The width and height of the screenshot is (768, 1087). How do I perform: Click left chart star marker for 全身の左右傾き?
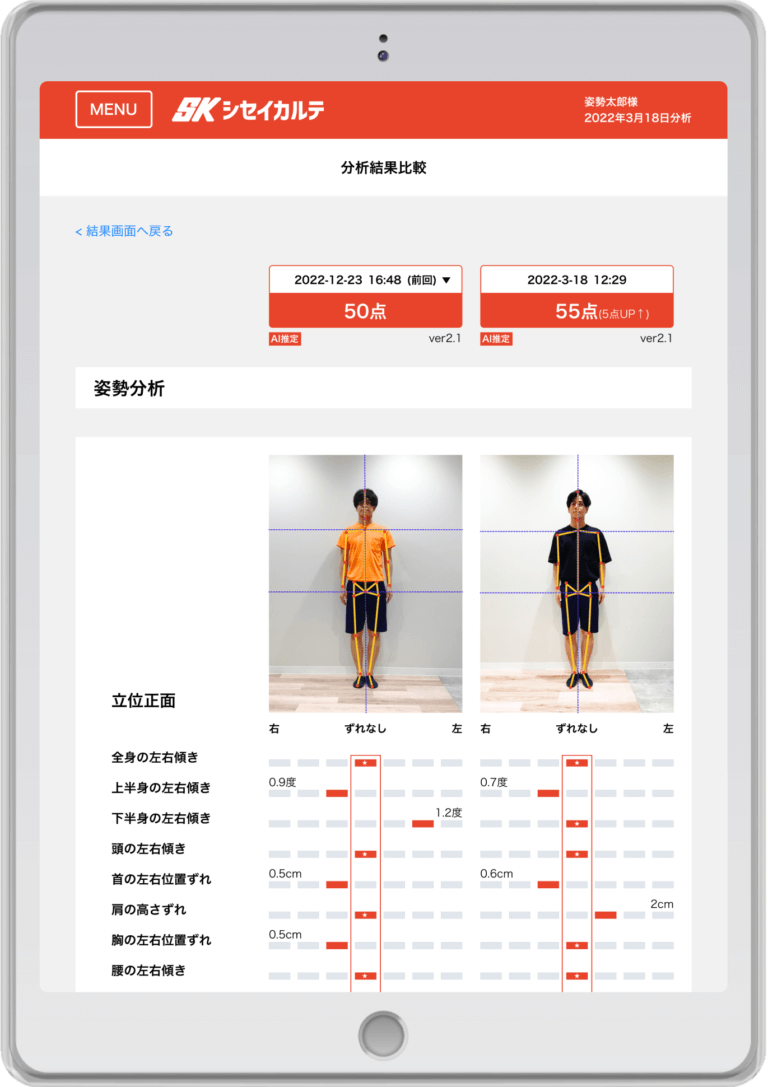point(365,763)
